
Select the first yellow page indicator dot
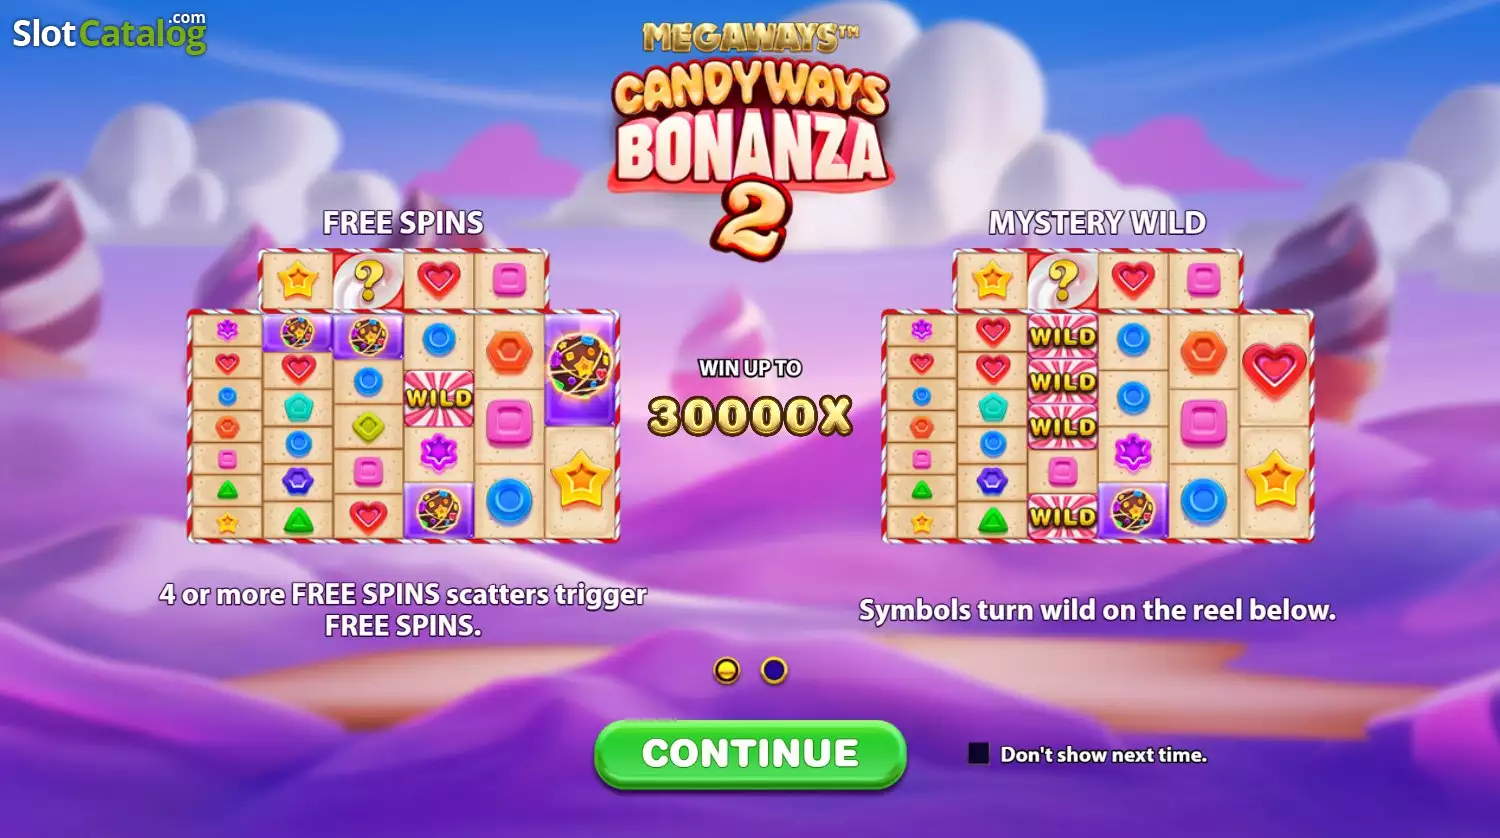727,671
